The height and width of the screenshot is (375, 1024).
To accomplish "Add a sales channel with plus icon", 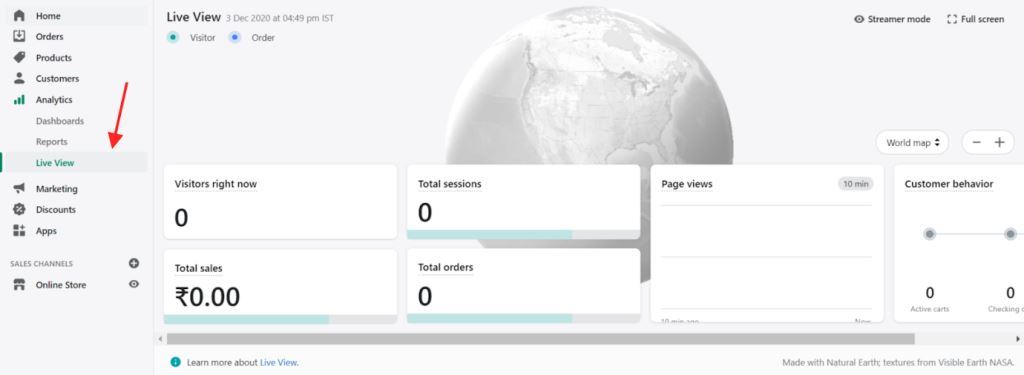I will pos(134,263).
